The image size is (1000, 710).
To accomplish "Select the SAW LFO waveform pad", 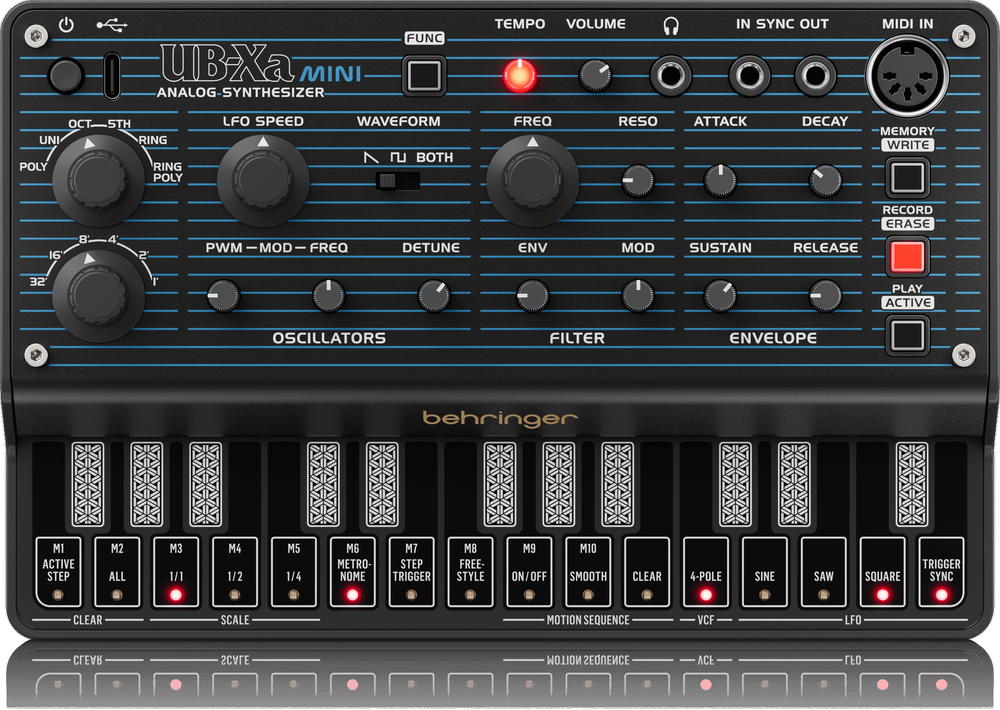I will (820, 573).
